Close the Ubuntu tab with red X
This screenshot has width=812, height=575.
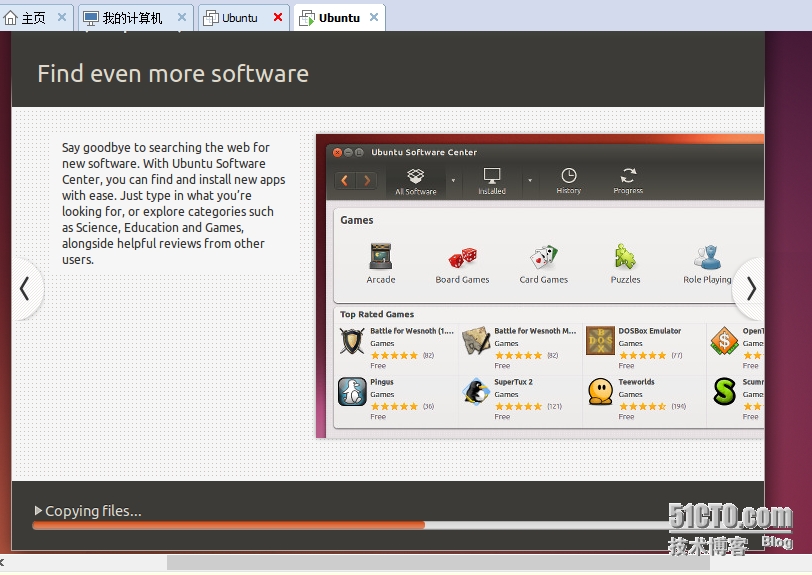pyautogui.click(x=278, y=17)
